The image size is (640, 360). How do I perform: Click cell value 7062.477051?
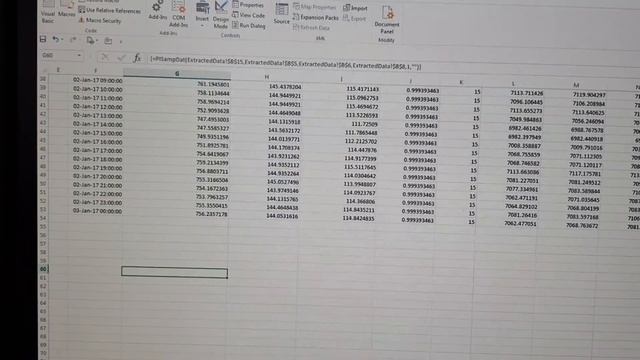[x=520, y=224]
